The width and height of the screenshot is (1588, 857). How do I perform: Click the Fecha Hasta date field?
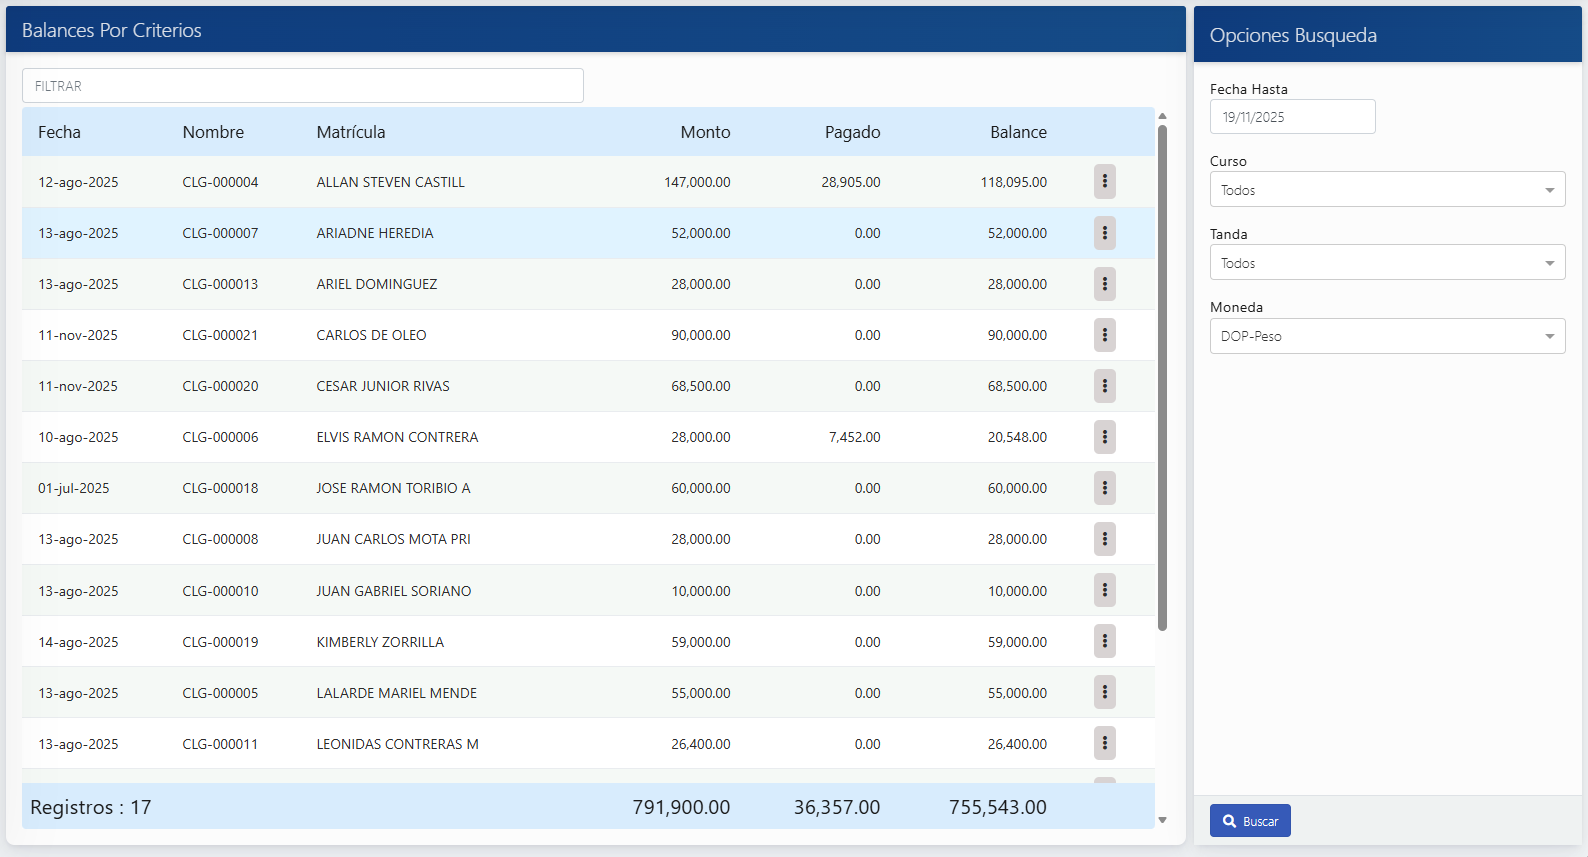pos(1292,117)
